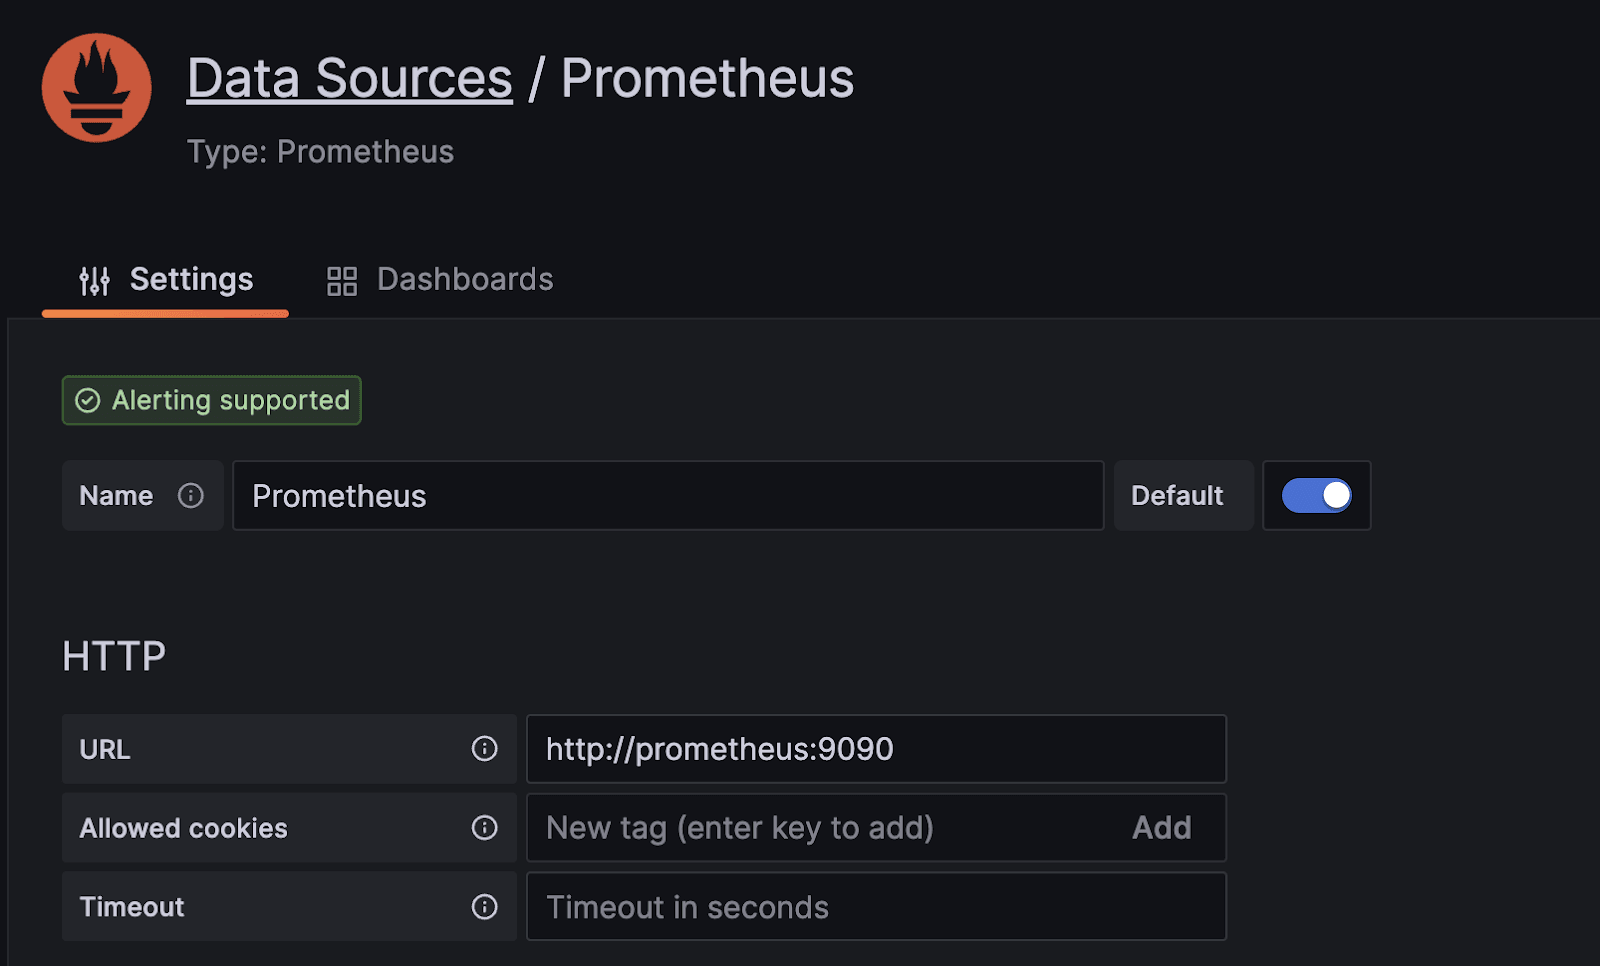Click the Prometheus flame logo icon
The height and width of the screenshot is (966, 1600).
point(96,88)
